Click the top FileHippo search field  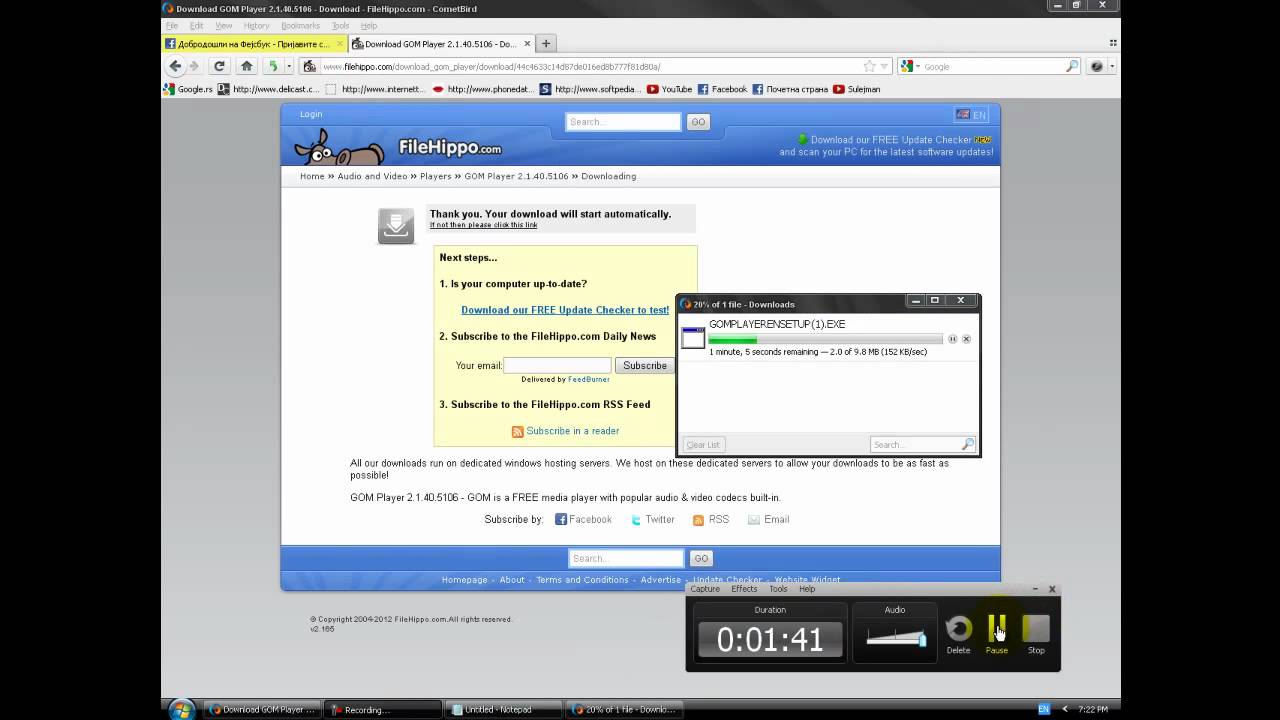[623, 122]
